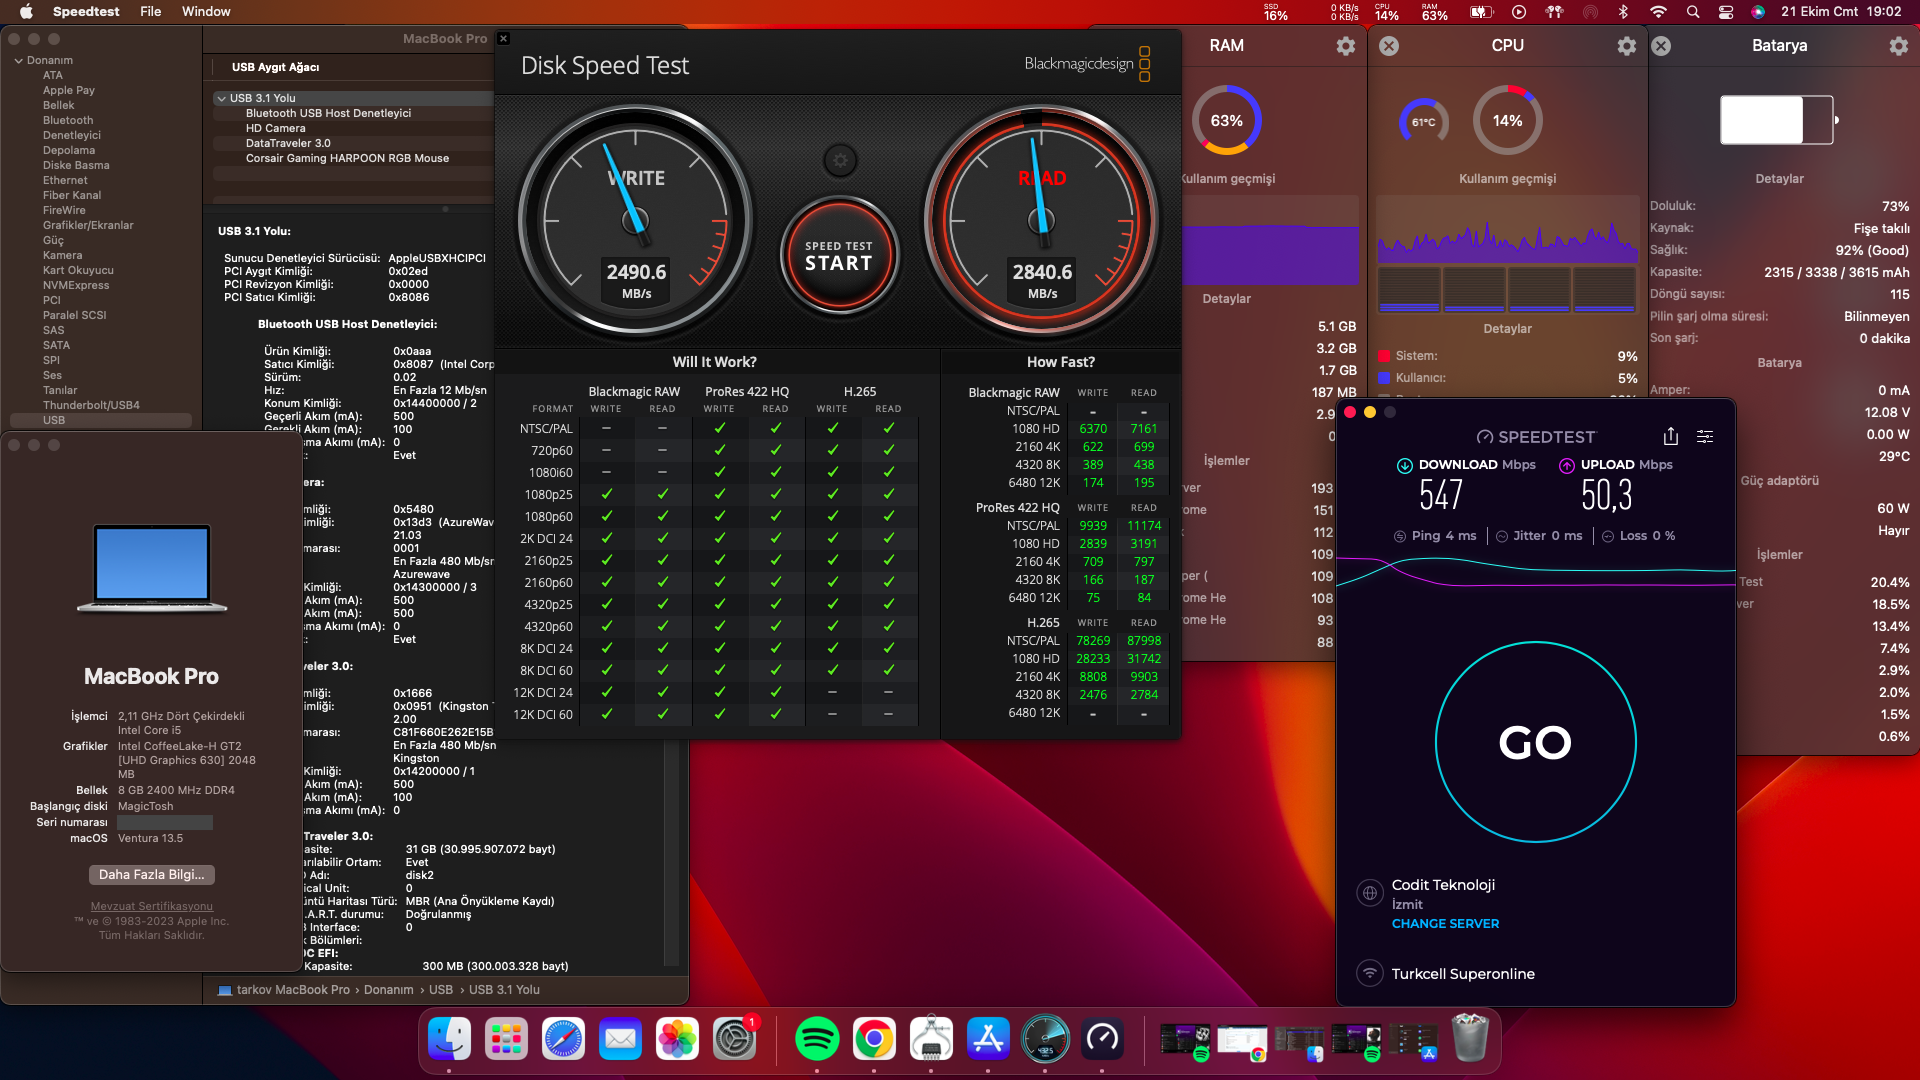This screenshot has width=1920, height=1080.
Task: Open the Window menu
Action: pyautogui.click(x=206, y=11)
